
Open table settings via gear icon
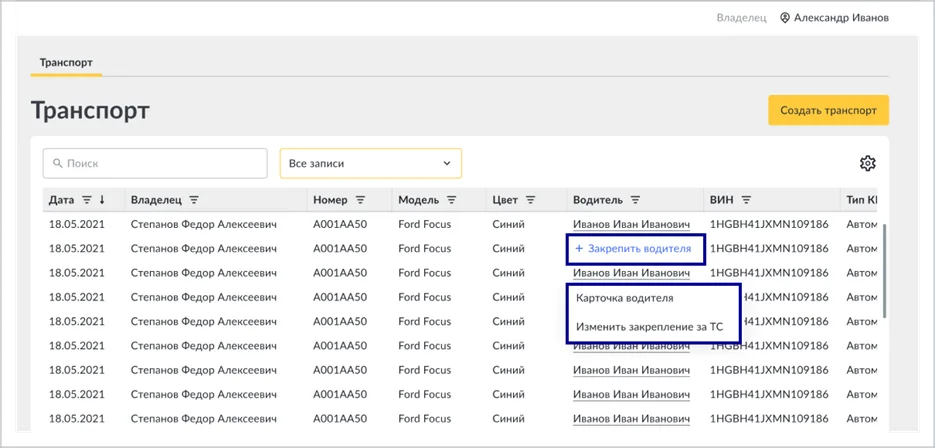pyautogui.click(x=868, y=163)
